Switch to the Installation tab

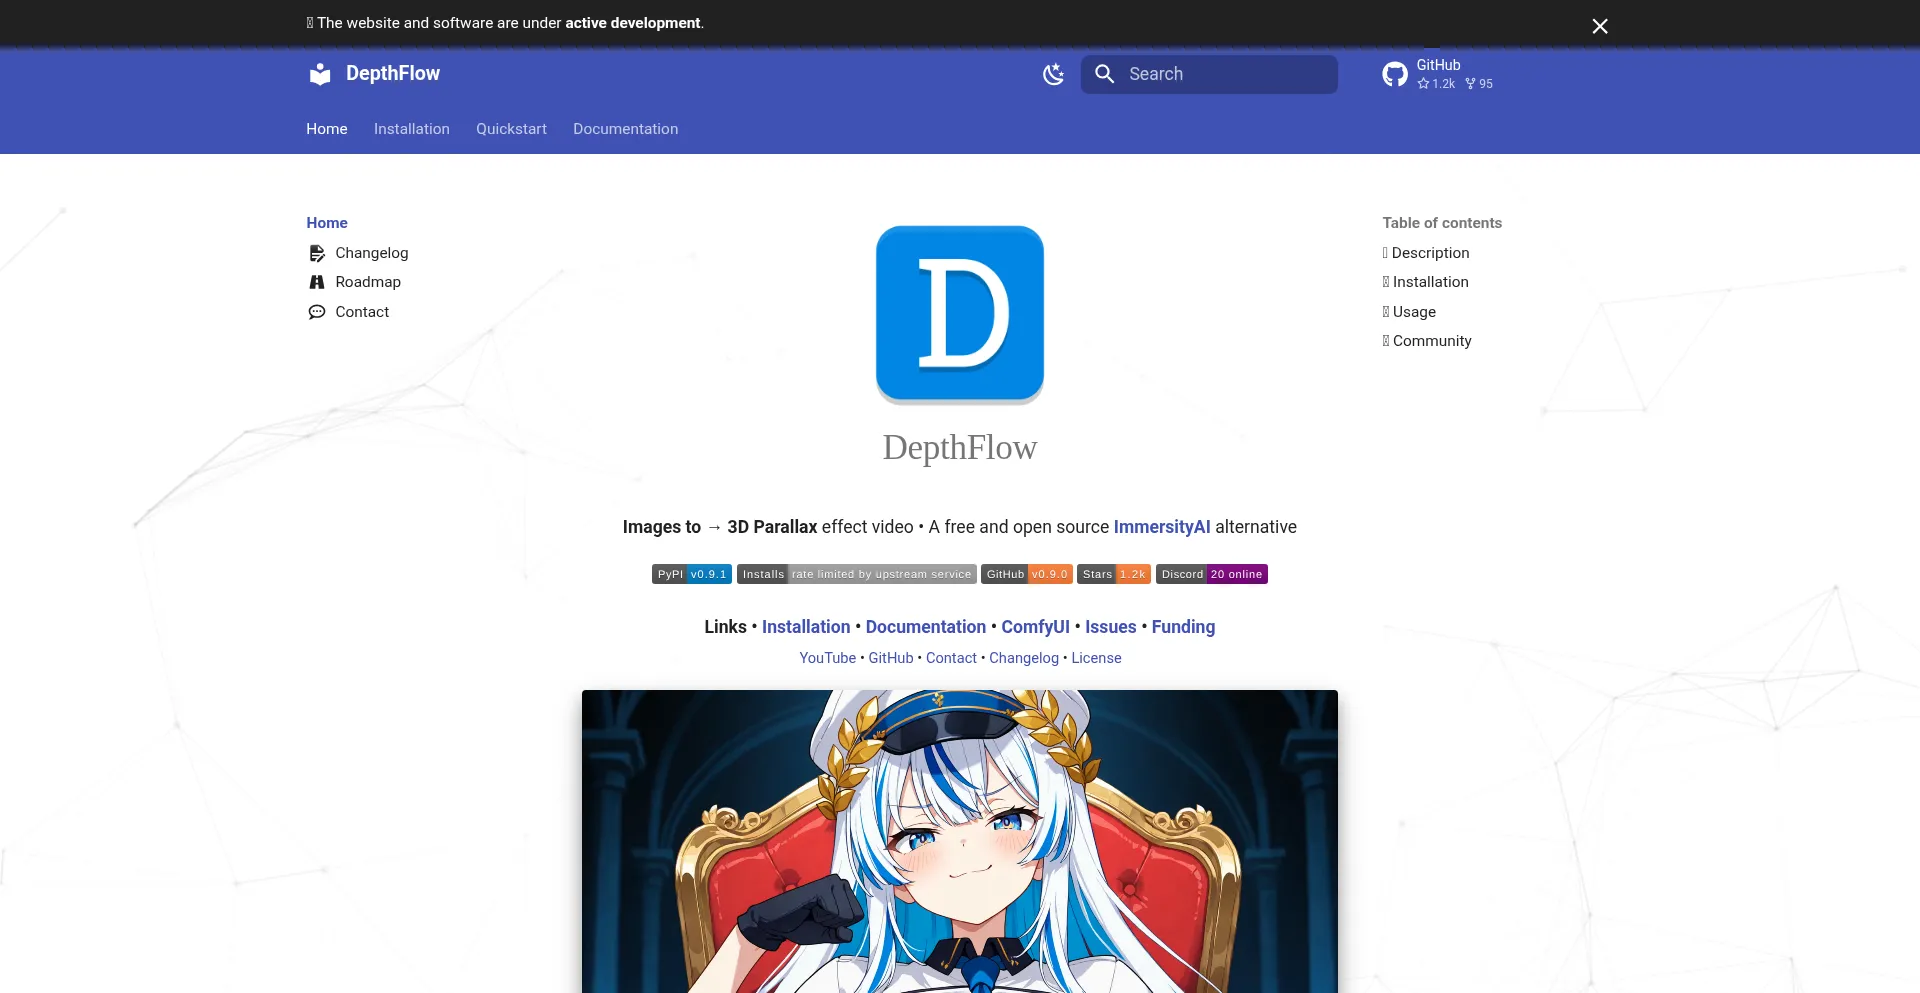tap(411, 129)
